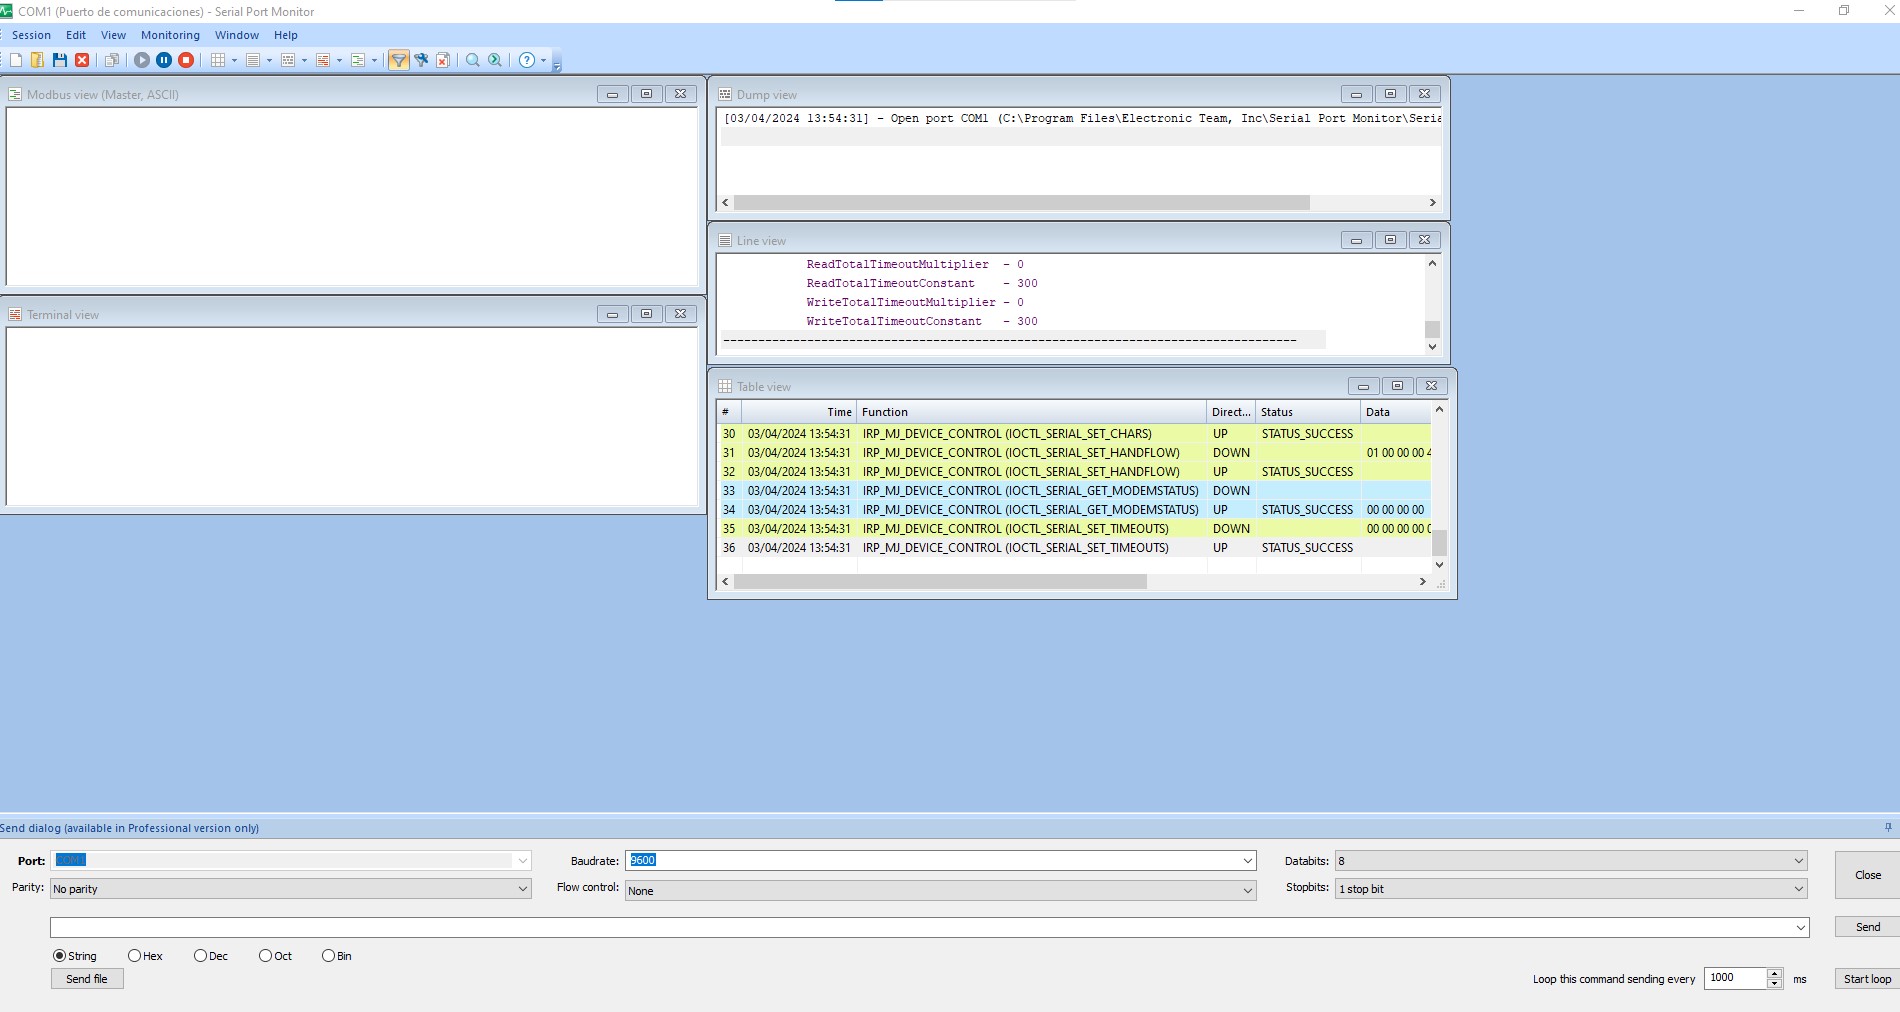Open the Monitoring menu
Screen dimensions: 1900x1012
point(170,35)
